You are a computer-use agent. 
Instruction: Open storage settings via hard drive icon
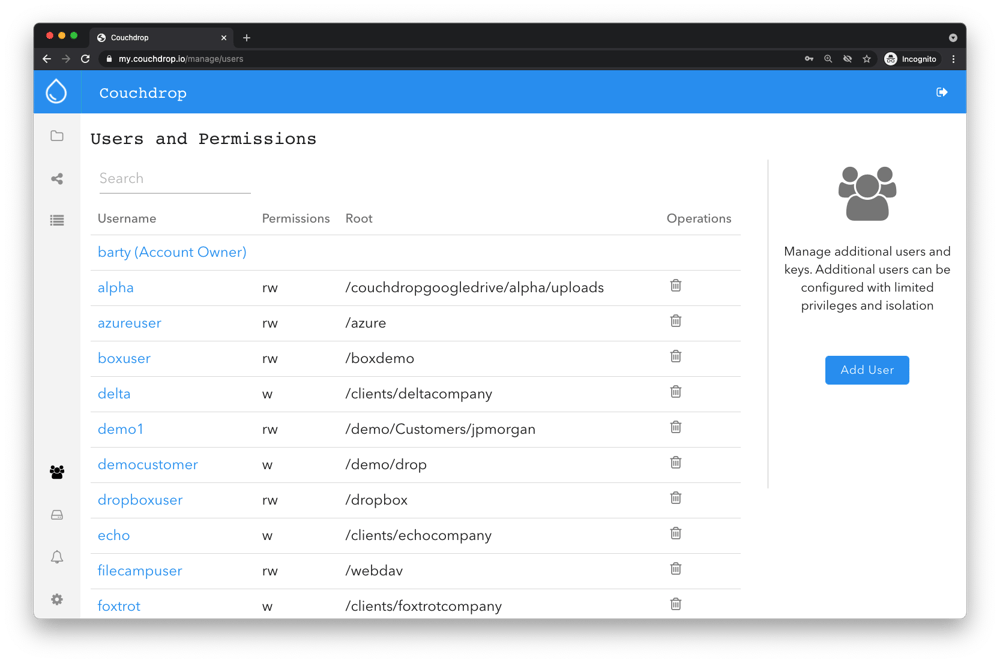coord(57,514)
